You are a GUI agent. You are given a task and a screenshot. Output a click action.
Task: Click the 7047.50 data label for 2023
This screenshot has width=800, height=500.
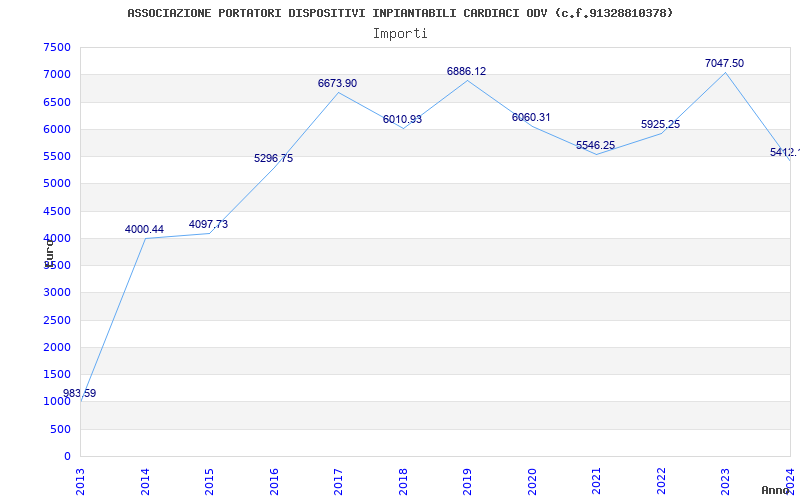point(724,64)
